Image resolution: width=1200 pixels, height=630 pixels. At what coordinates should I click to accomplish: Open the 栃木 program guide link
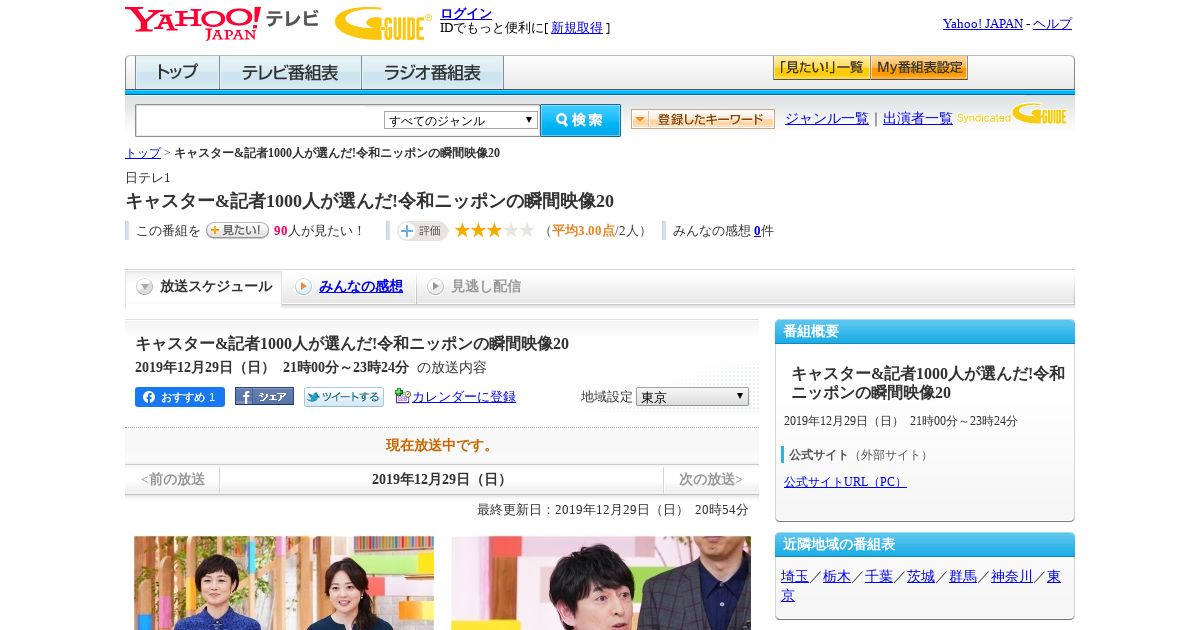click(837, 577)
